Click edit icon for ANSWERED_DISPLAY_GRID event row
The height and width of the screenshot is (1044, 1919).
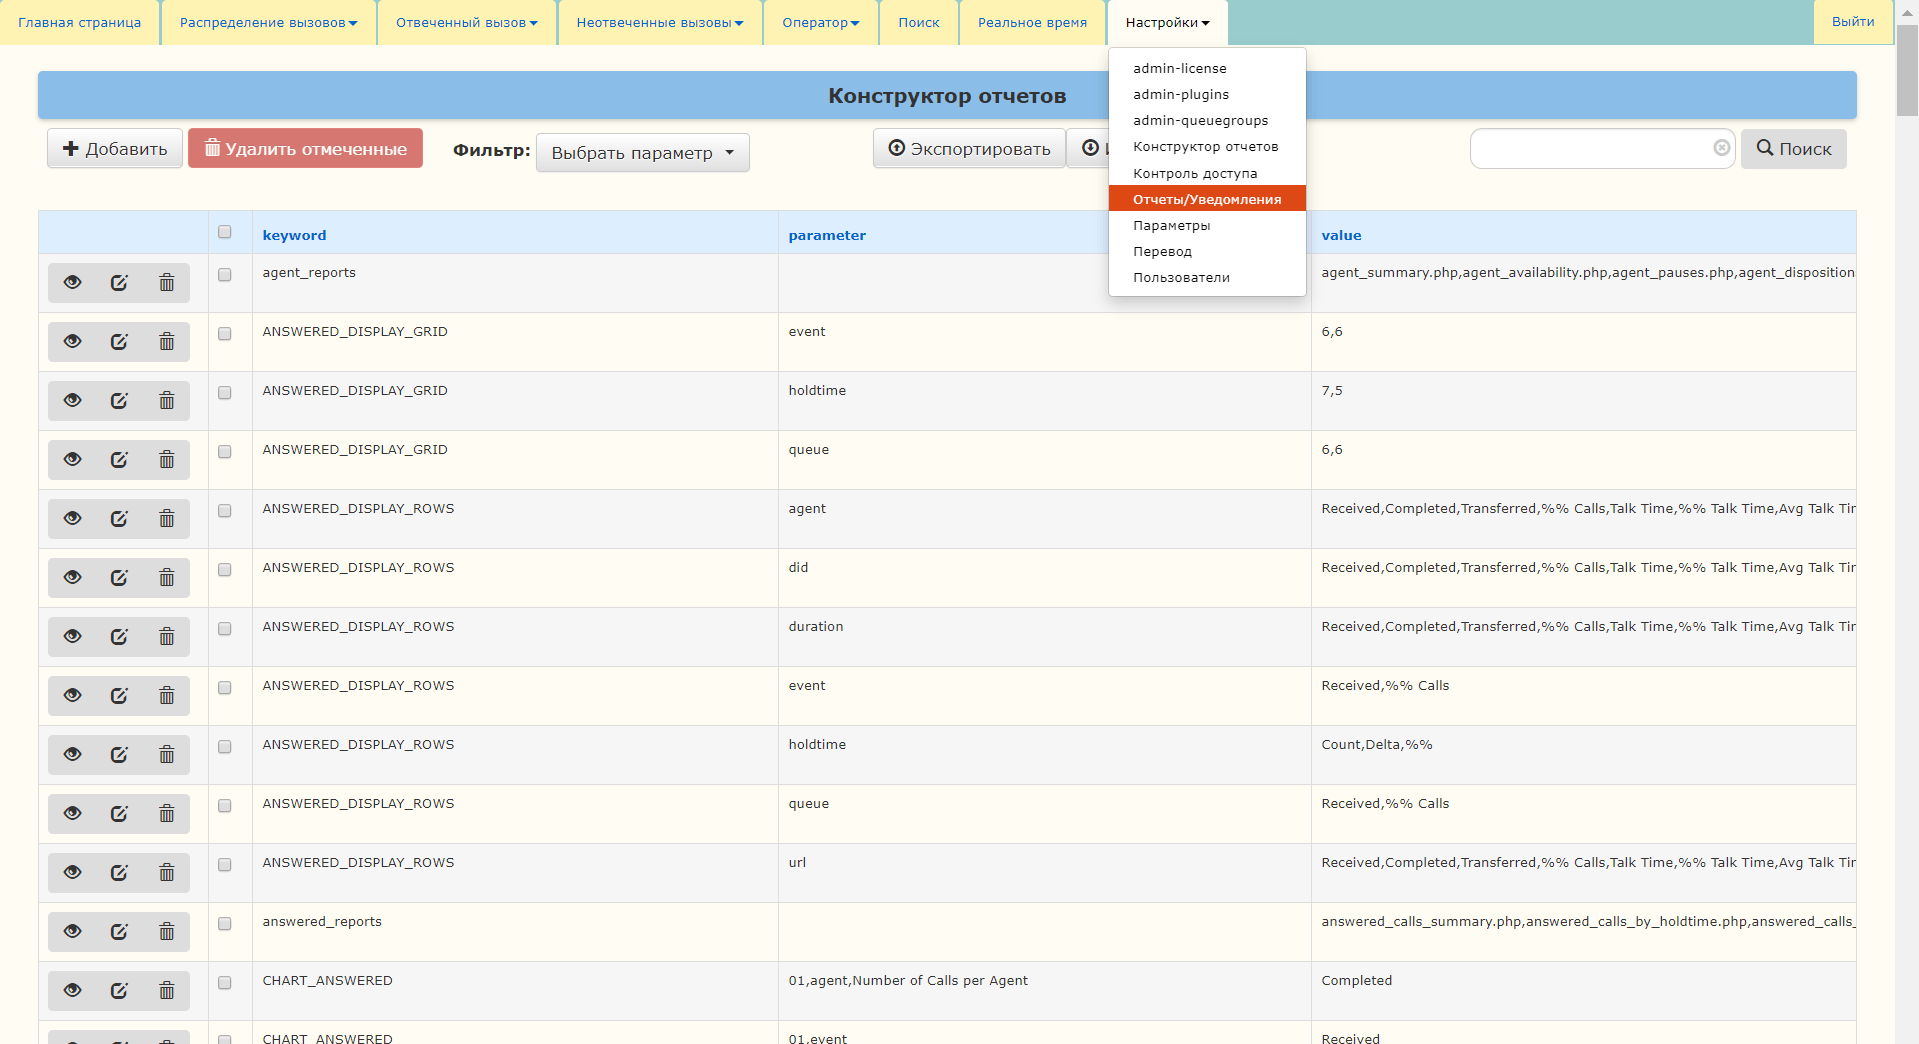[x=119, y=342]
